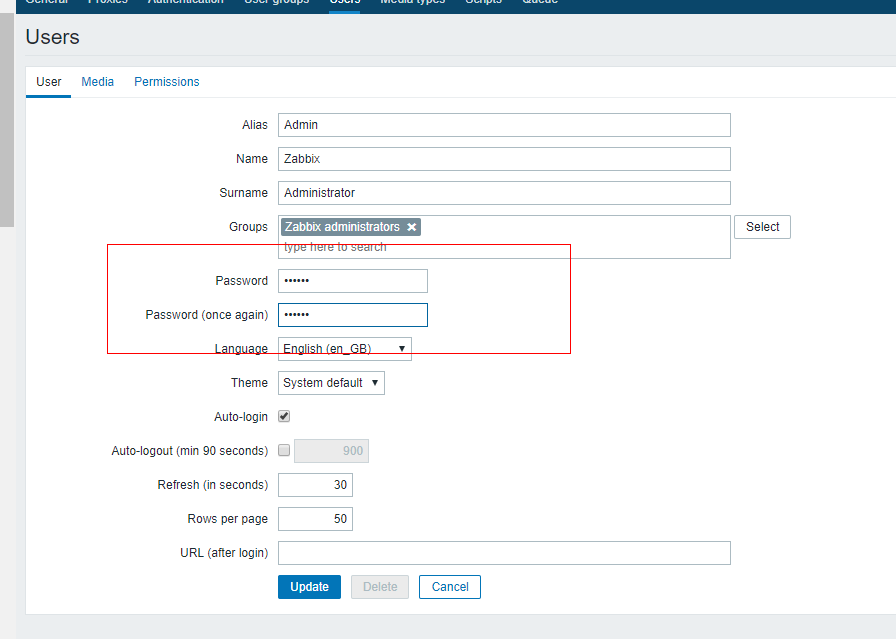
Task: Select the User tab
Action: click(49, 82)
